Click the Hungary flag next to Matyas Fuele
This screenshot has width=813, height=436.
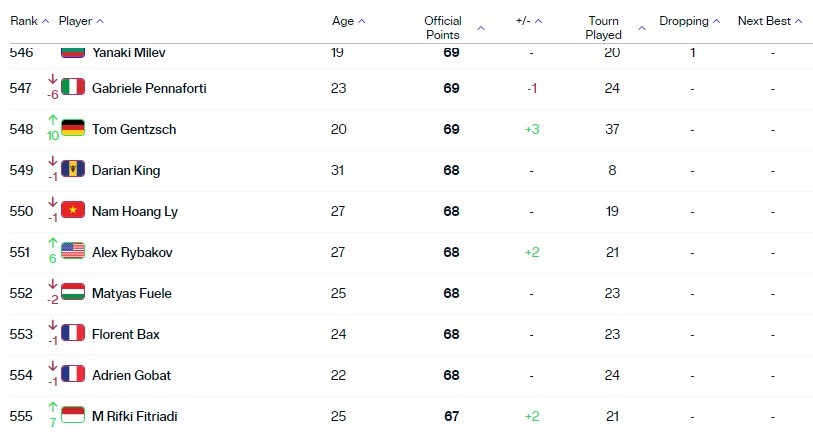tap(73, 291)
